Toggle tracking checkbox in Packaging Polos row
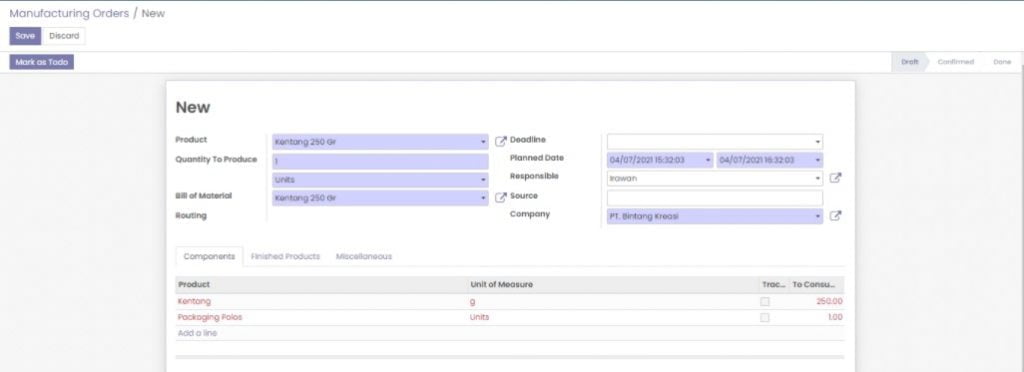This screenshot has width=1024, height=372. point(765,317)
